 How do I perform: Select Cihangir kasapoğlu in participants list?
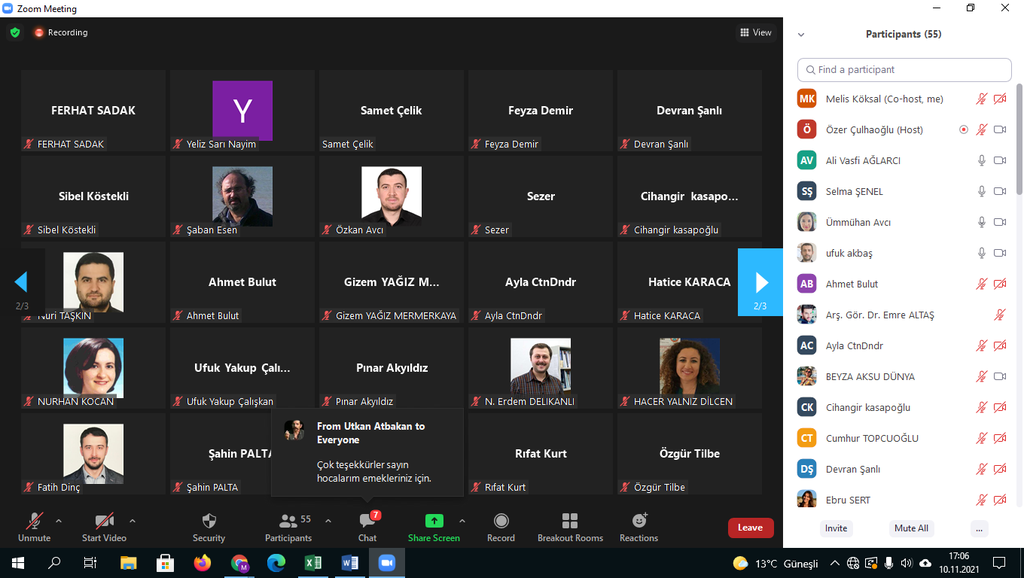(903, 407)
